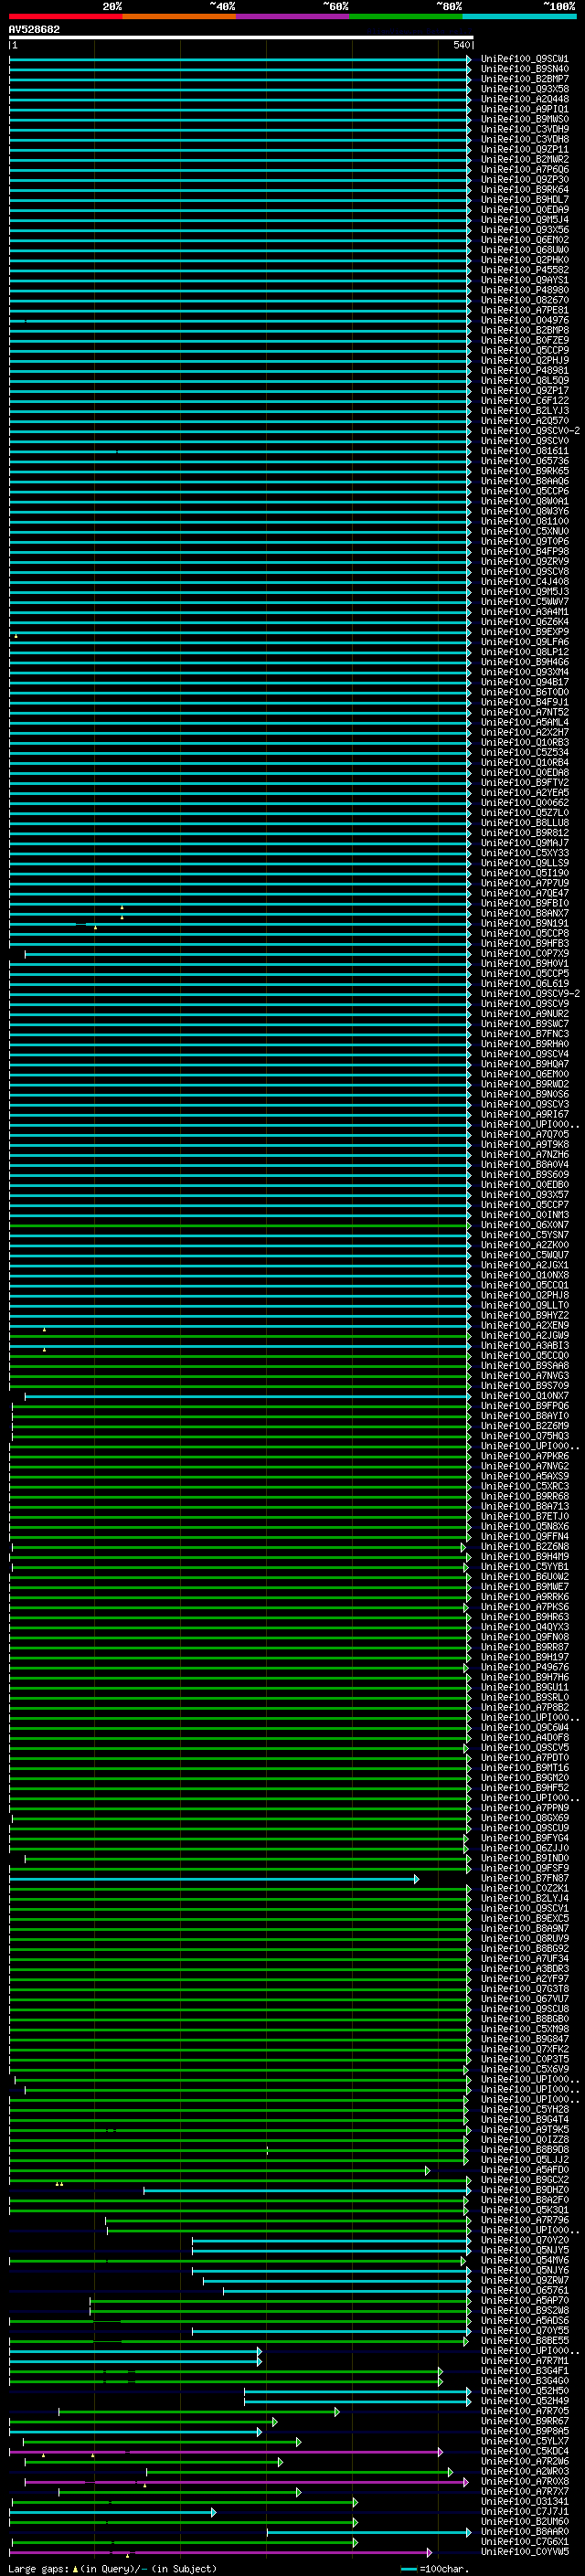Select the UniRef100_Q5CCP7 label
The height and width of the screenshot is (2576, 585).
[525, 1205]
